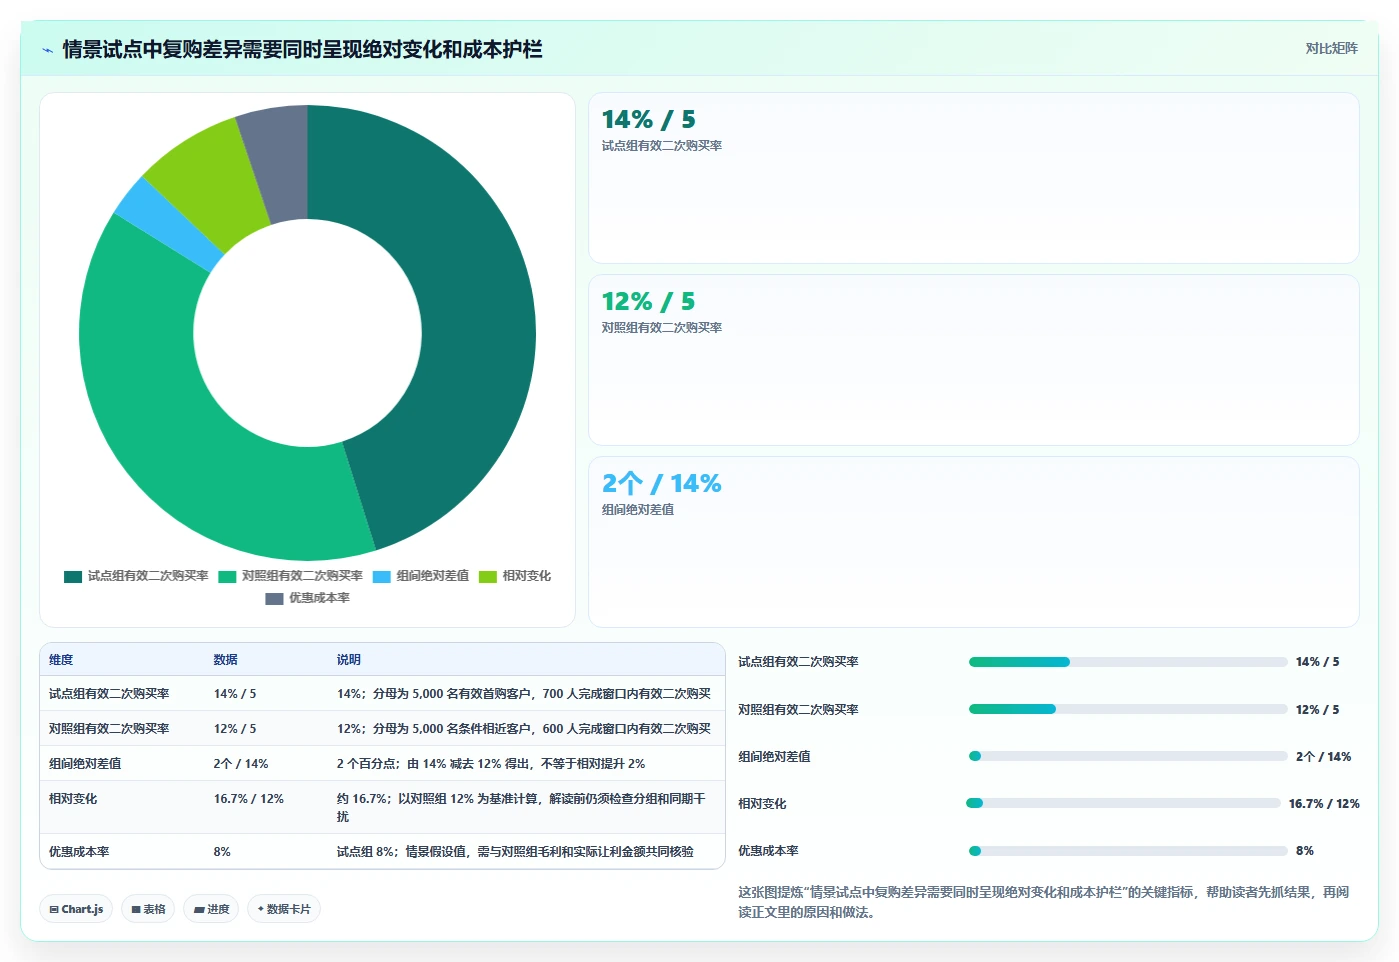The image size is (1399, 962).
Task: Toggle legend swatch for 组间绝对差值
Action: [x=381, y=576]
